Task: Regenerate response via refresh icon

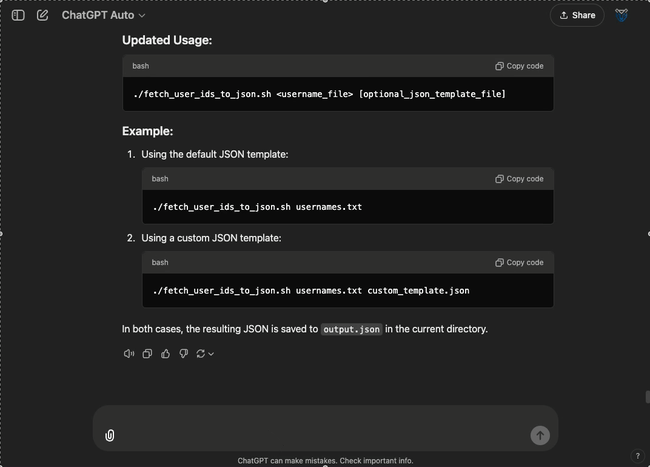Action: pyautogui.click(x=201, y=354)
